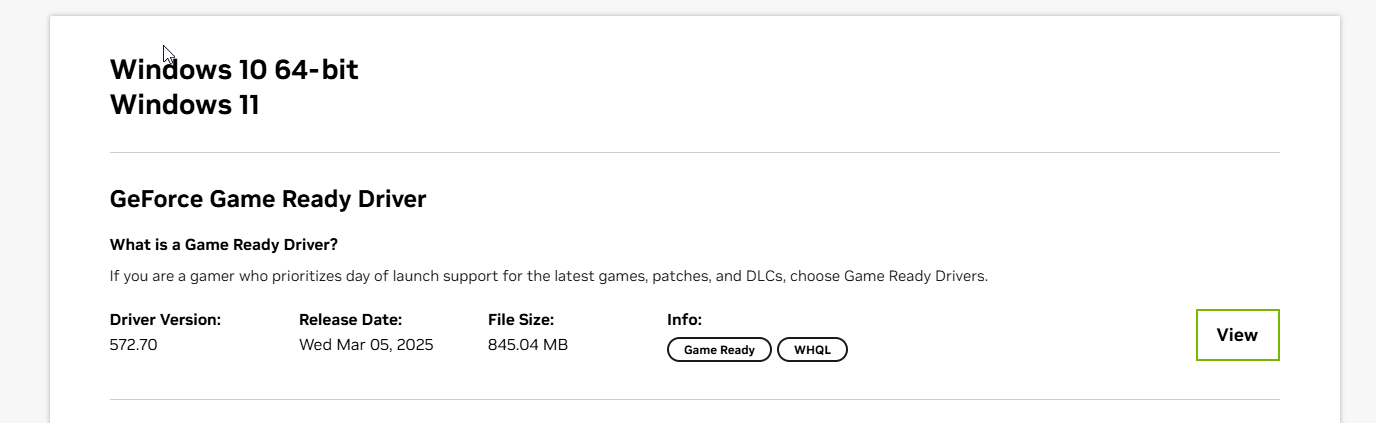This screenshot has height=423, width=1376.
Task: Click the GeForce Game Ready Driver title
Action: [268, 199]
